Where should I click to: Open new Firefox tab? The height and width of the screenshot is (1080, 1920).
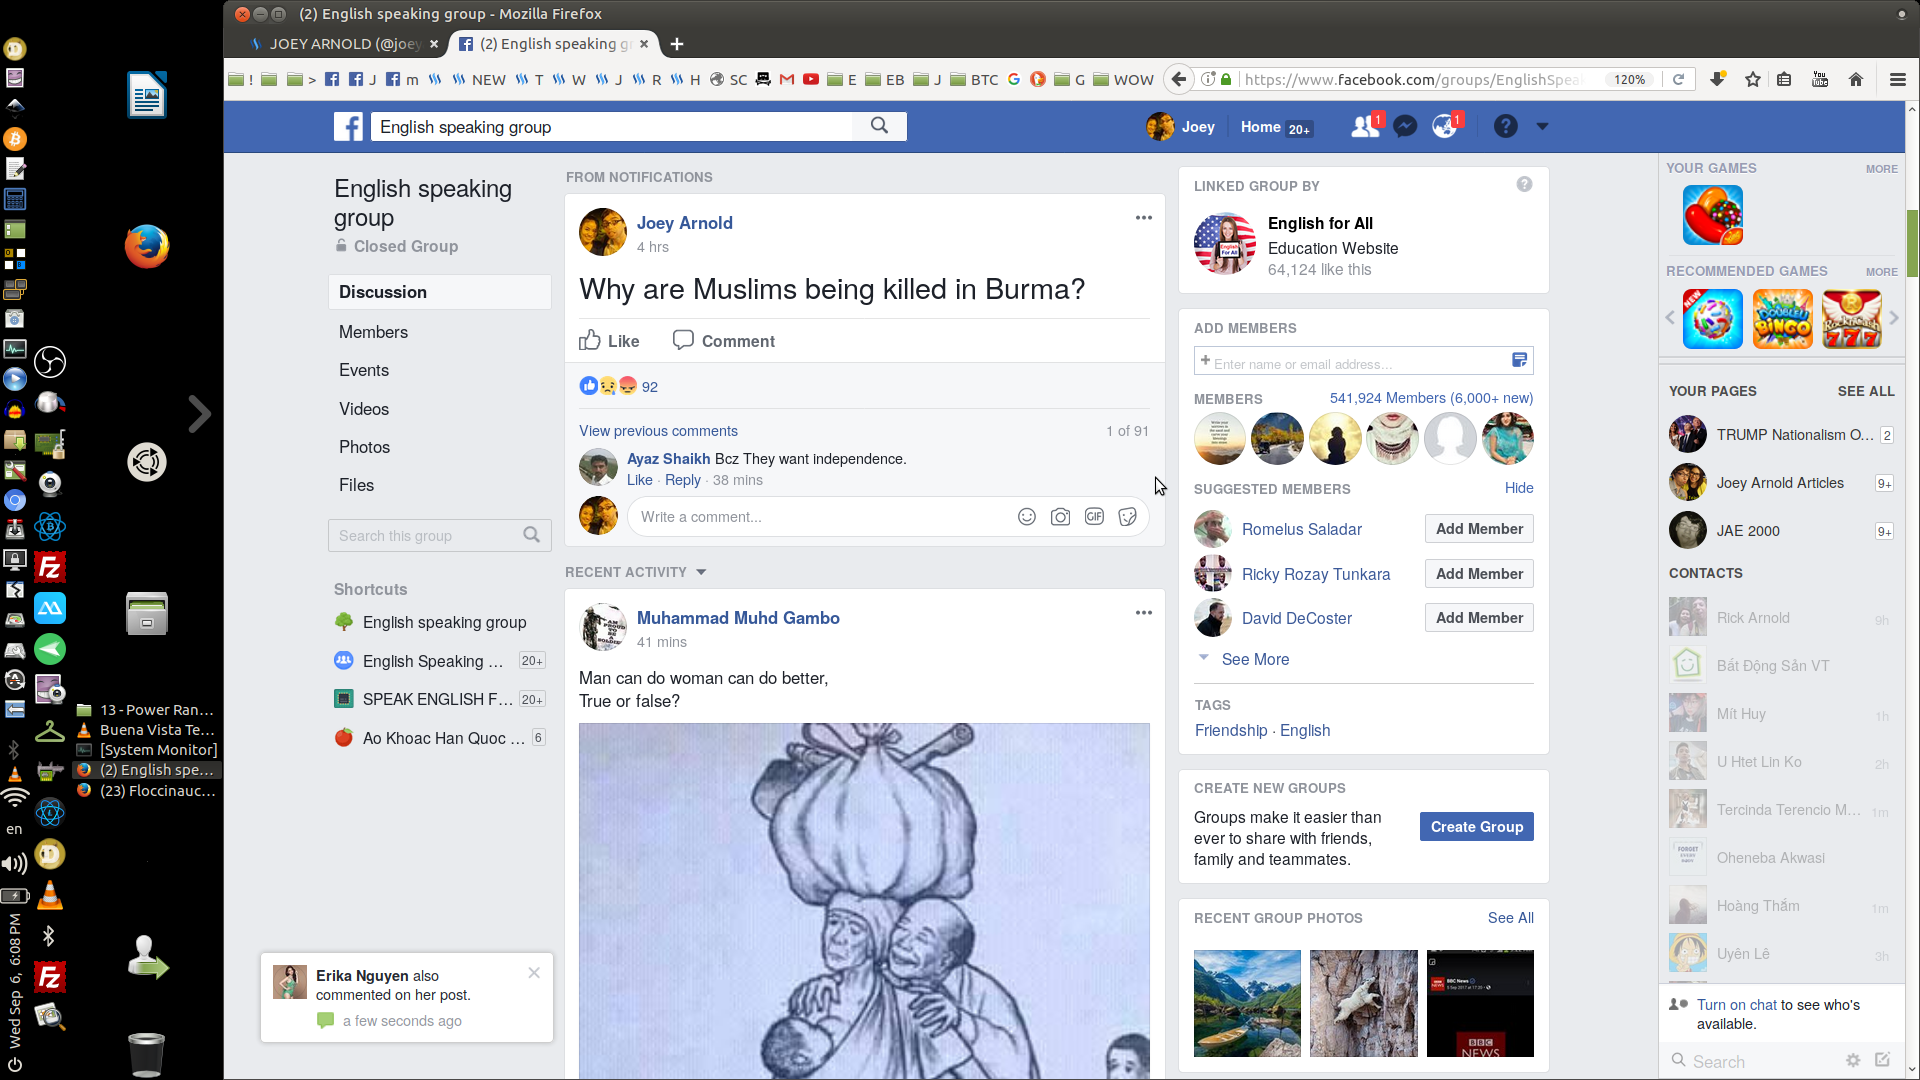[677, 44]
